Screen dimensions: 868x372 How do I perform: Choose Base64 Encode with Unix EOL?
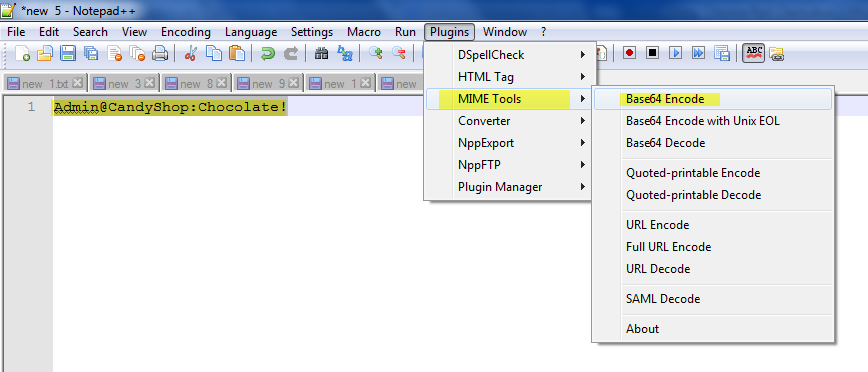point(713,121)
